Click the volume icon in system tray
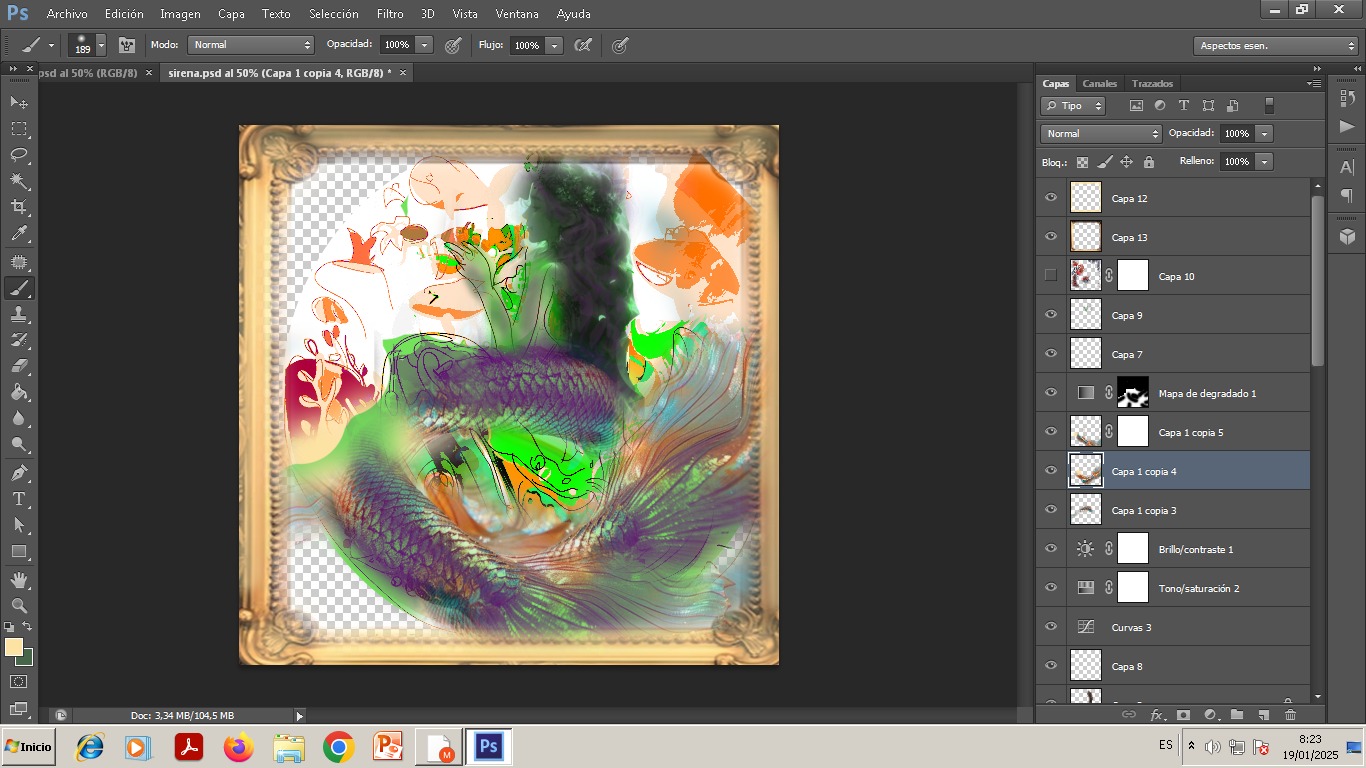Viewport: 1366px width, 768px height. [1212, 747]
